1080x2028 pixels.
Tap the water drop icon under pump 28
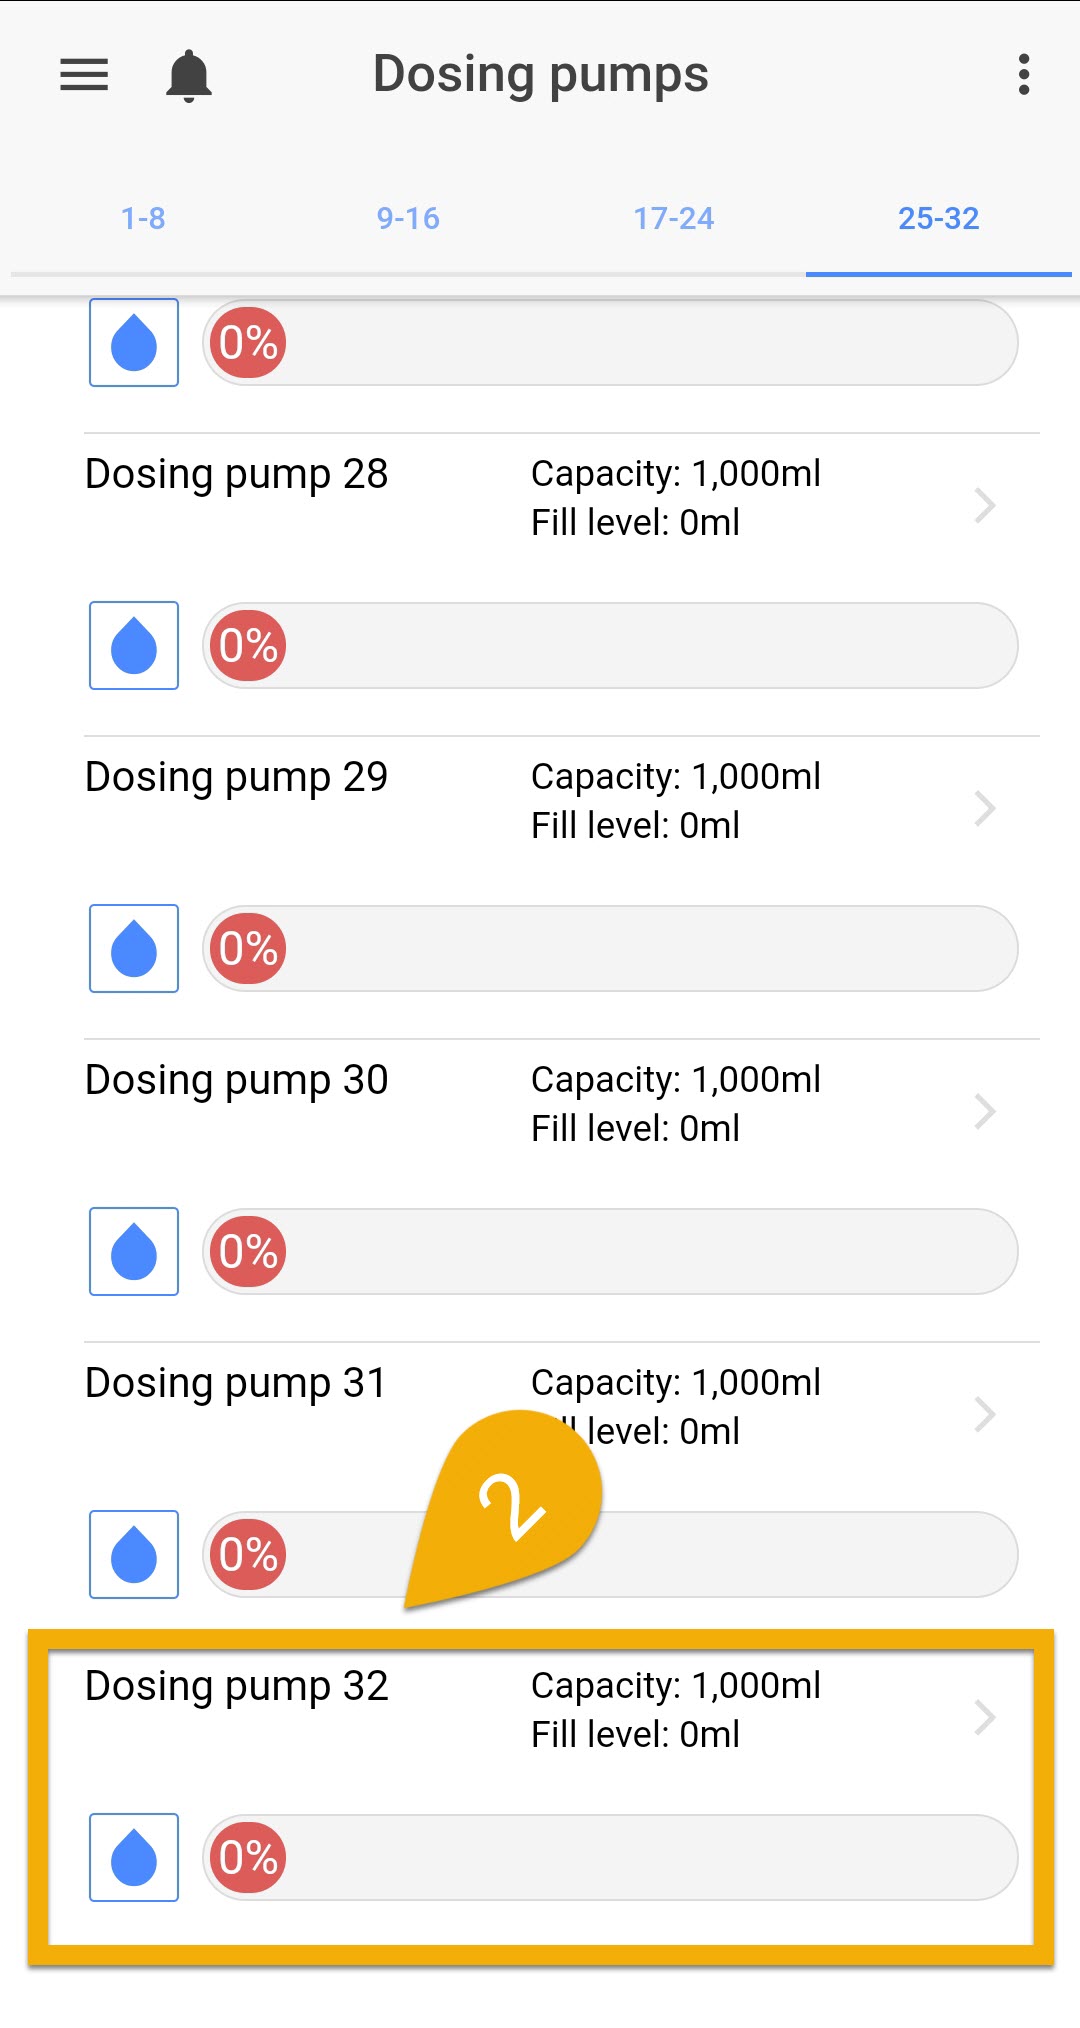tap(134, 645)
